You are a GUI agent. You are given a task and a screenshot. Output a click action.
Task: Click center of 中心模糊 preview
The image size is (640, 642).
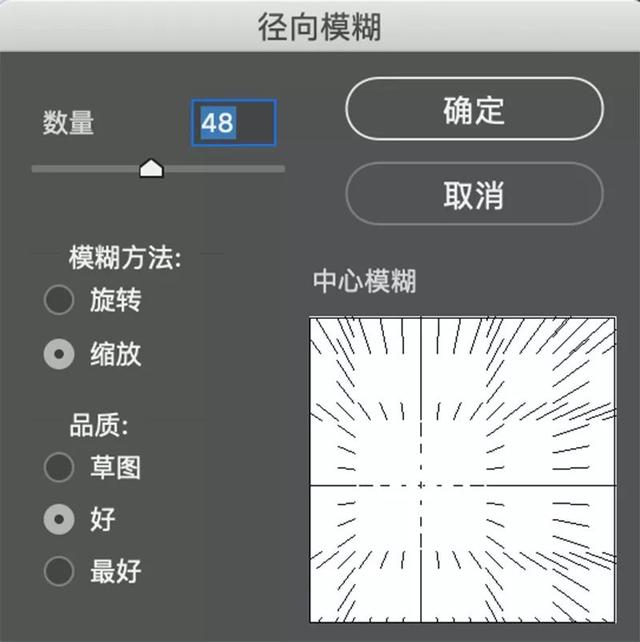click(462, 470)
